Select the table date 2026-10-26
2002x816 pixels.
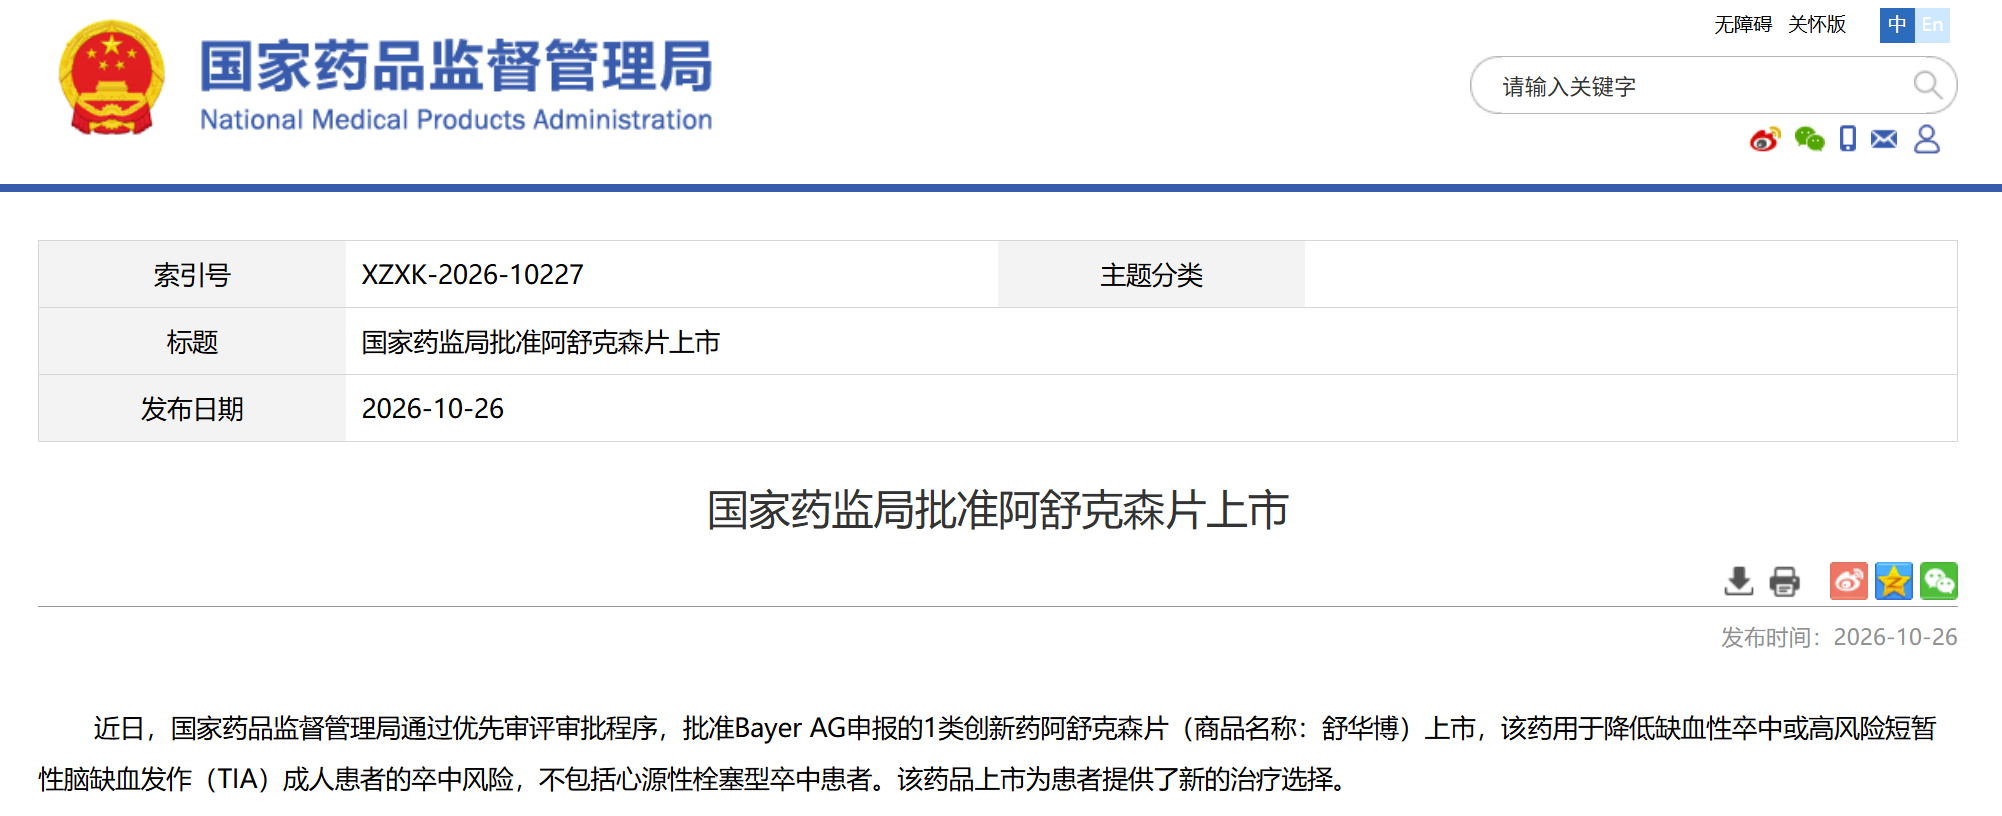point(432,409)
